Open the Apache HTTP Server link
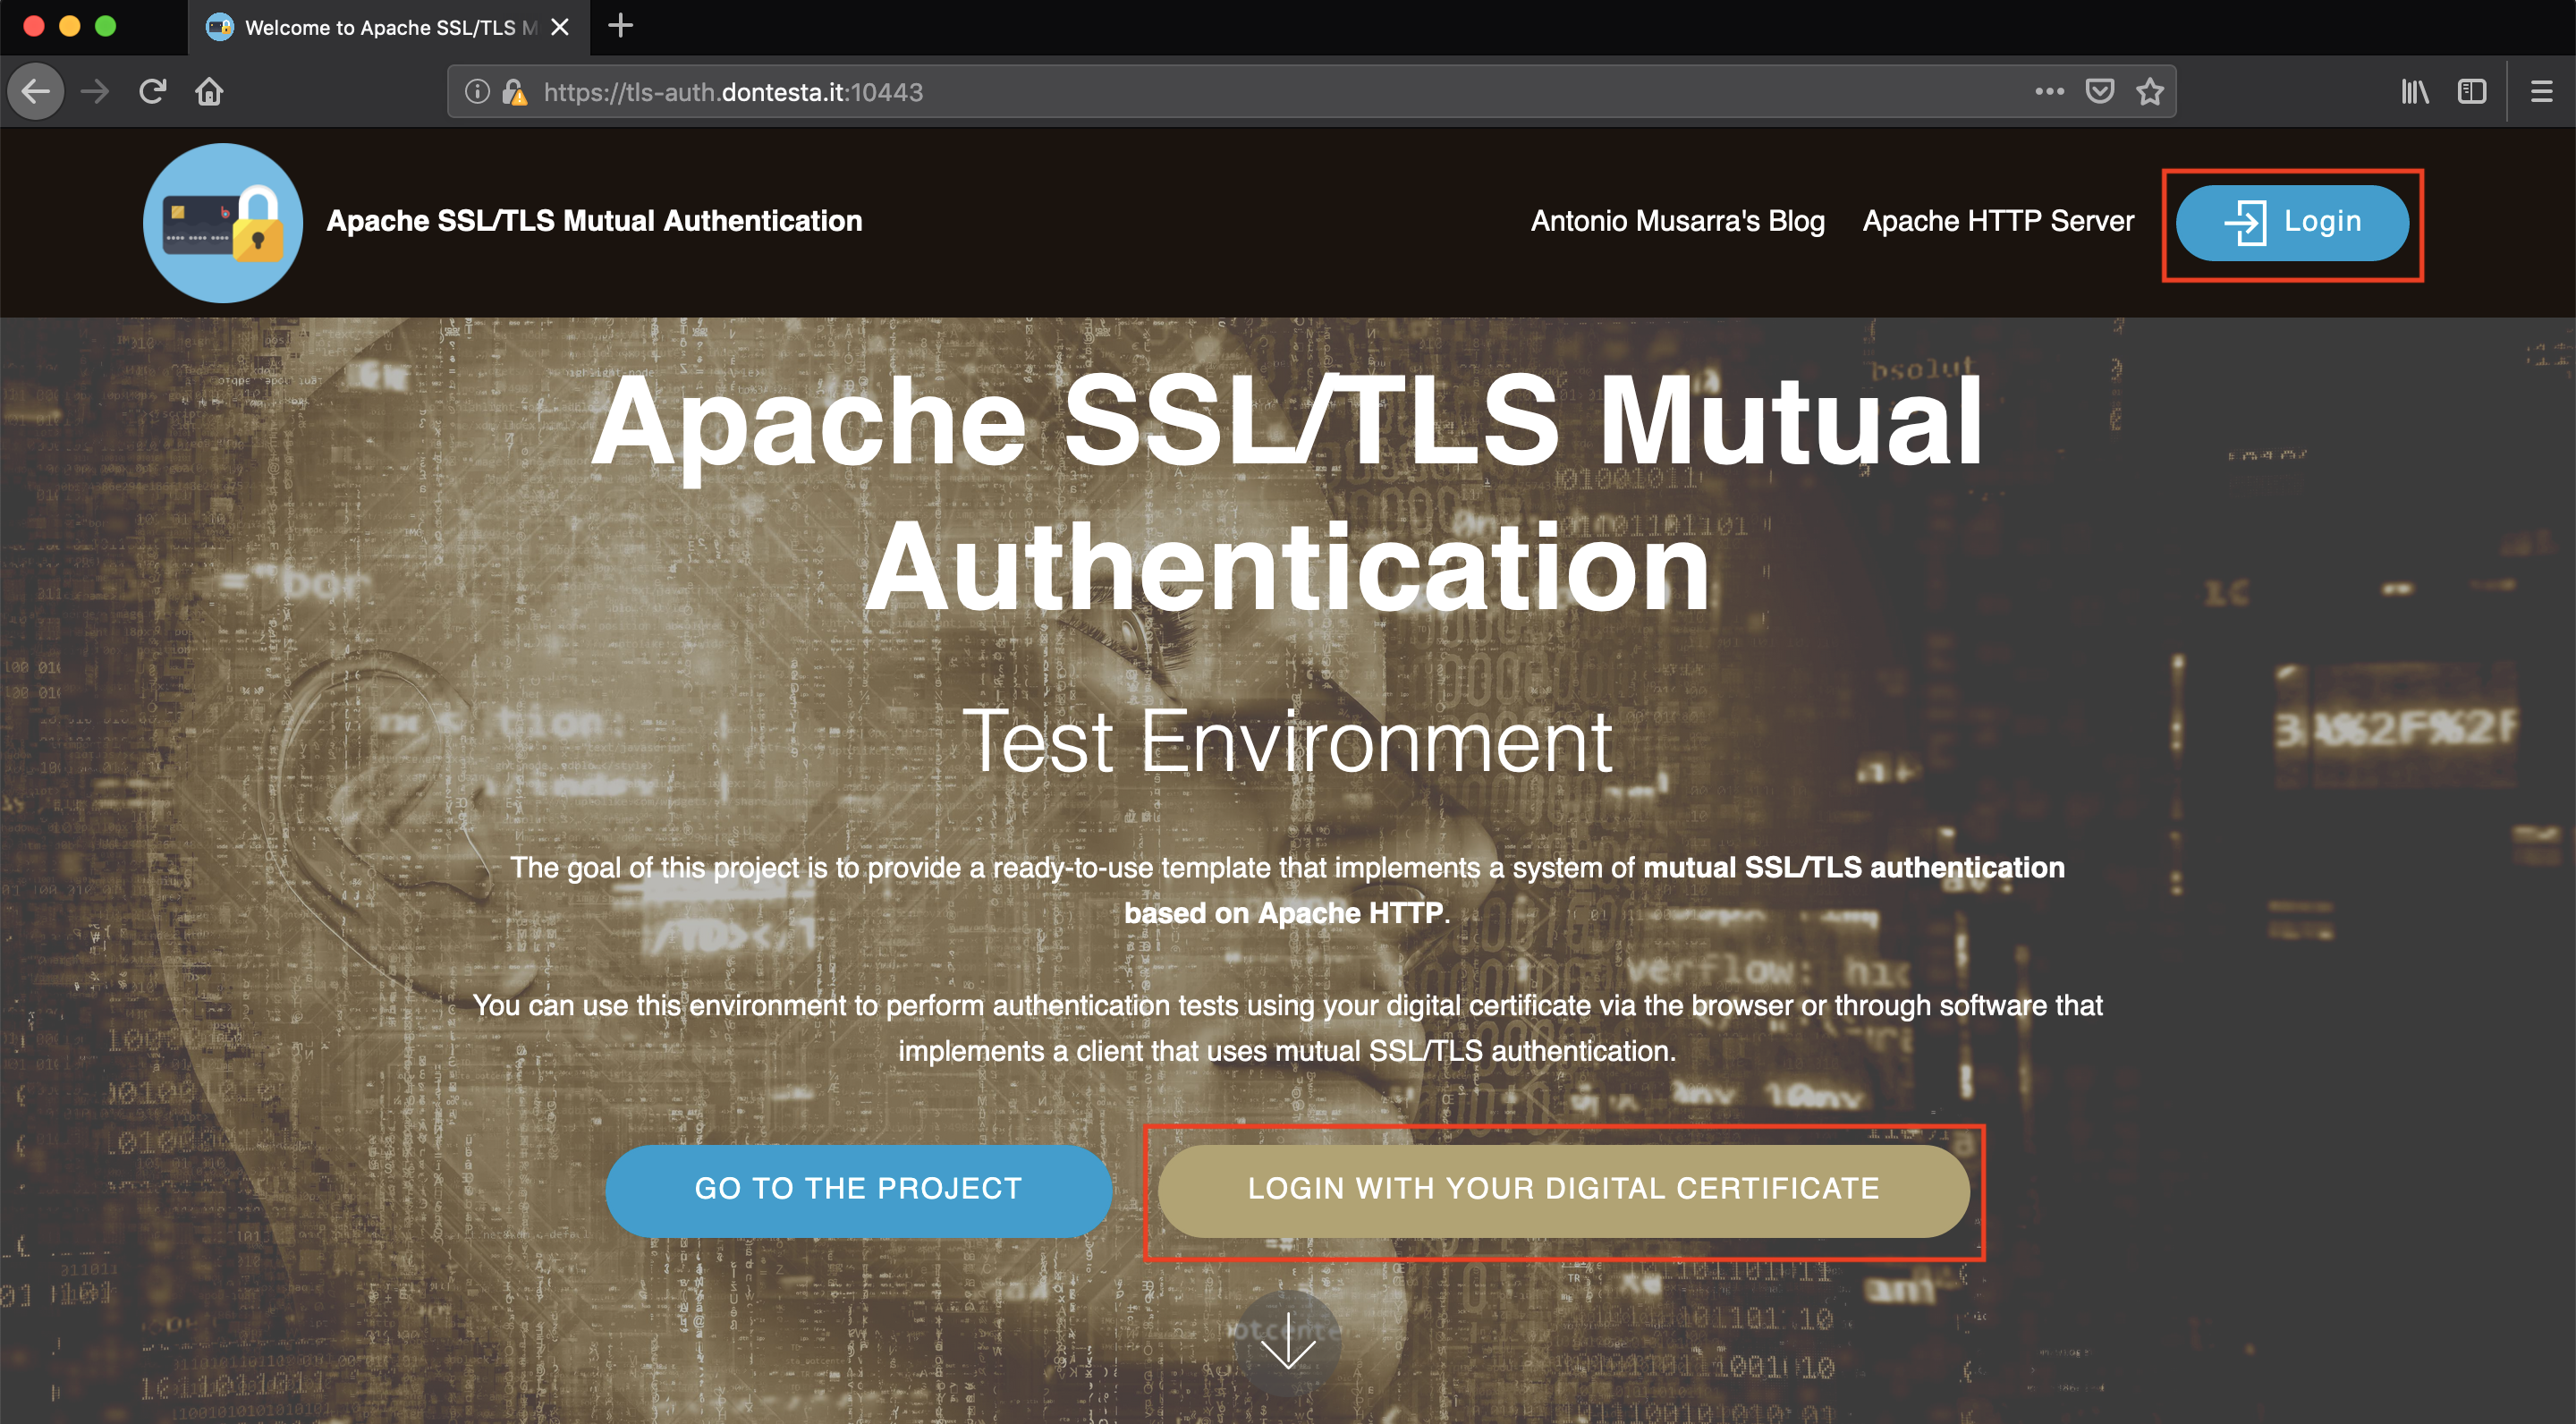 [x=1997, y=221]
